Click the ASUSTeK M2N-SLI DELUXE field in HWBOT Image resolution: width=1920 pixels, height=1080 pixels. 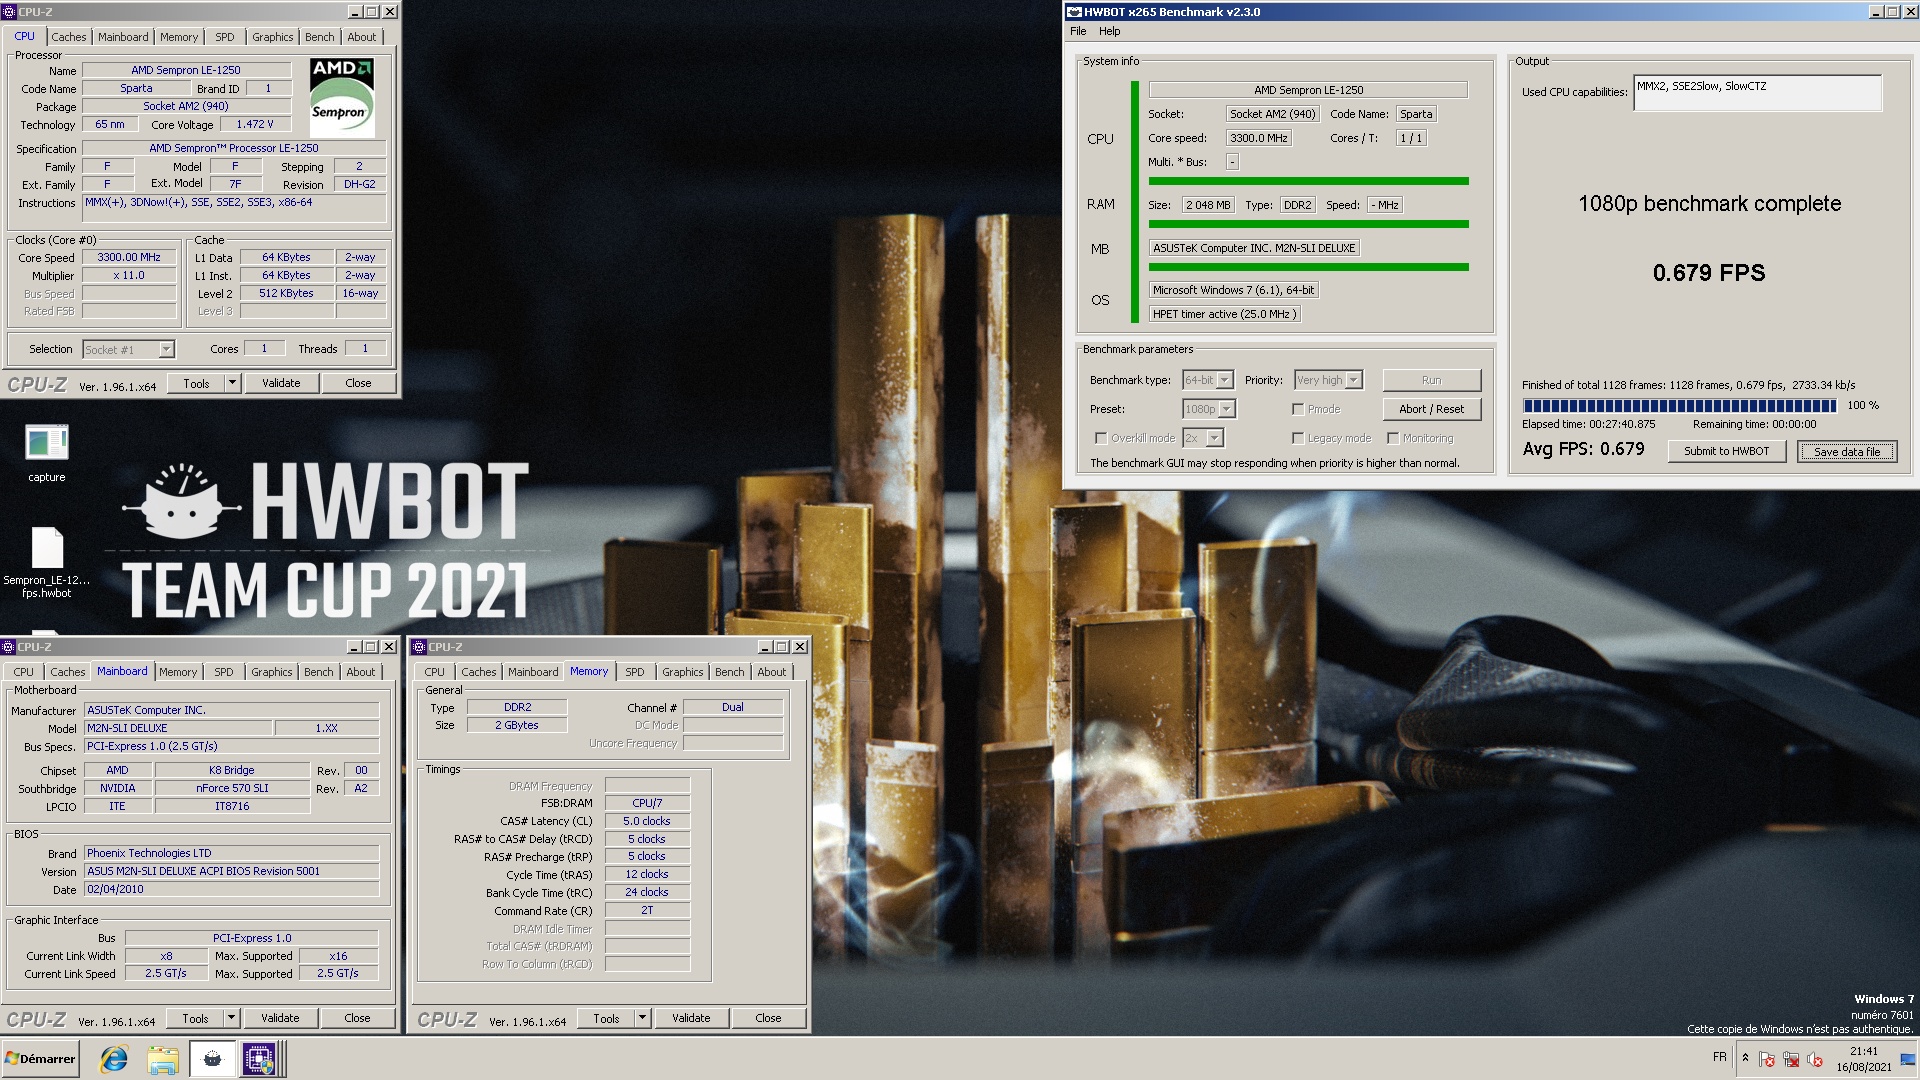point(1254,248)
